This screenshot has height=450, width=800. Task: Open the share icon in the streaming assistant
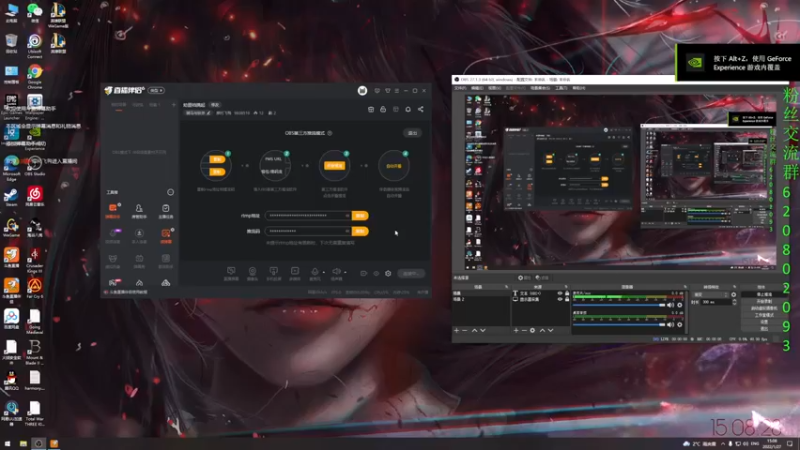point(420,109)
